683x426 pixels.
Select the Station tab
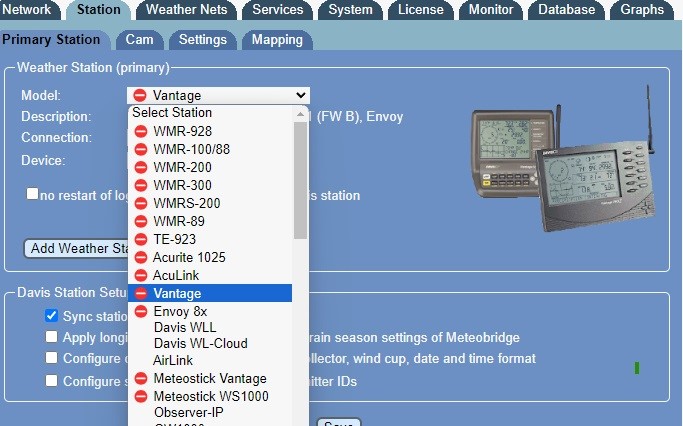pyautogui.click(x=98, y=10)
